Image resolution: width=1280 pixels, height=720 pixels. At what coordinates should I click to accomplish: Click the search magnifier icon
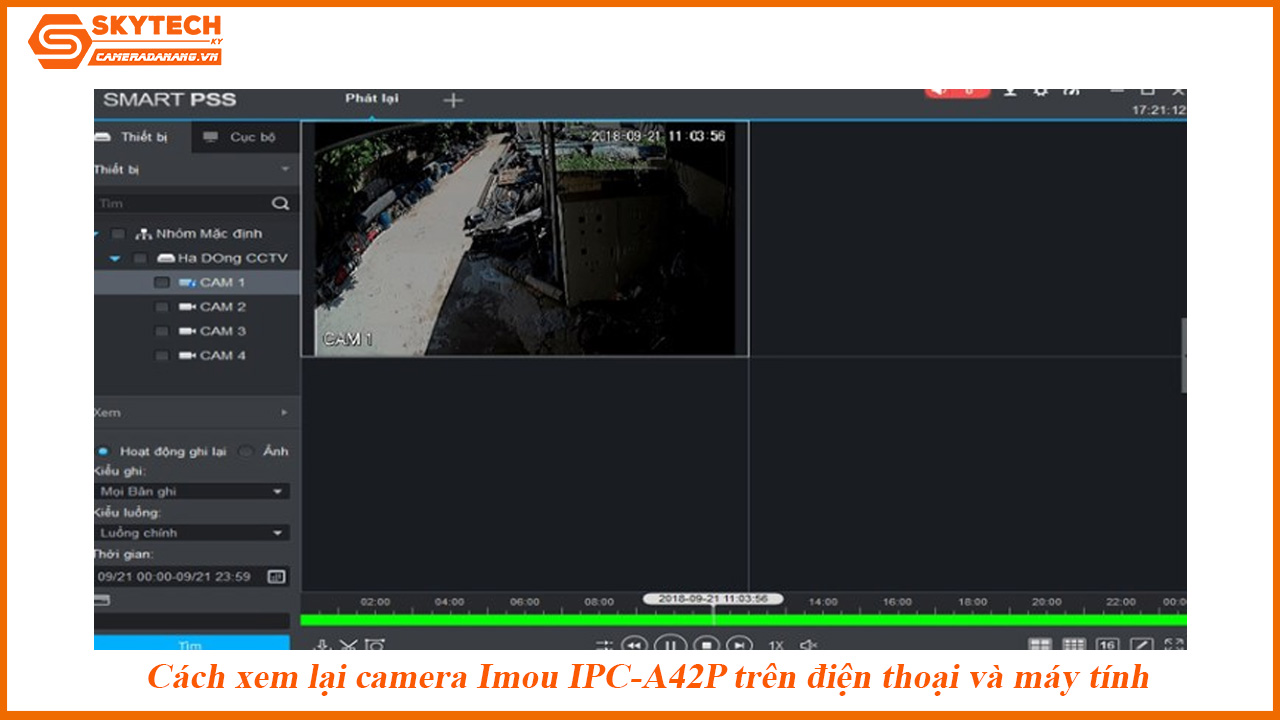point(280,203)
